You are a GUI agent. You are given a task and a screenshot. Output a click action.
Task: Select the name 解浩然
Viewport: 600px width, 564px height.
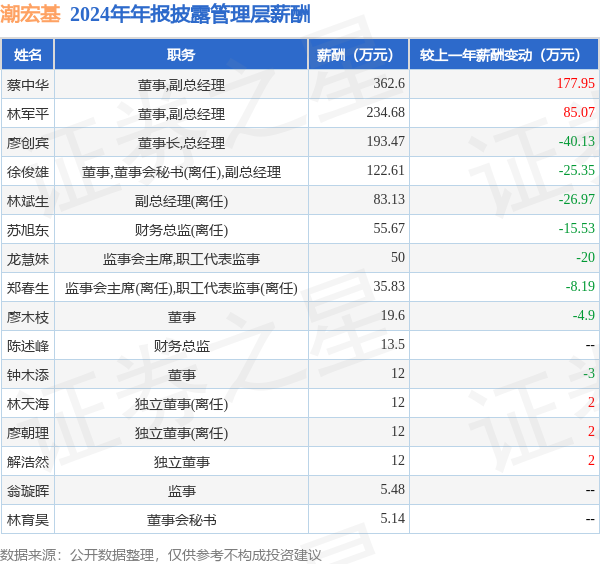pyautogui.click(x=28, y=462)
